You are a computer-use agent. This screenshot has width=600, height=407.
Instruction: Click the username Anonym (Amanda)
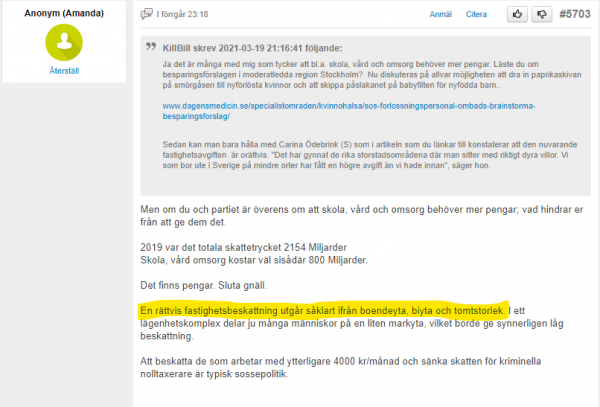64,13
